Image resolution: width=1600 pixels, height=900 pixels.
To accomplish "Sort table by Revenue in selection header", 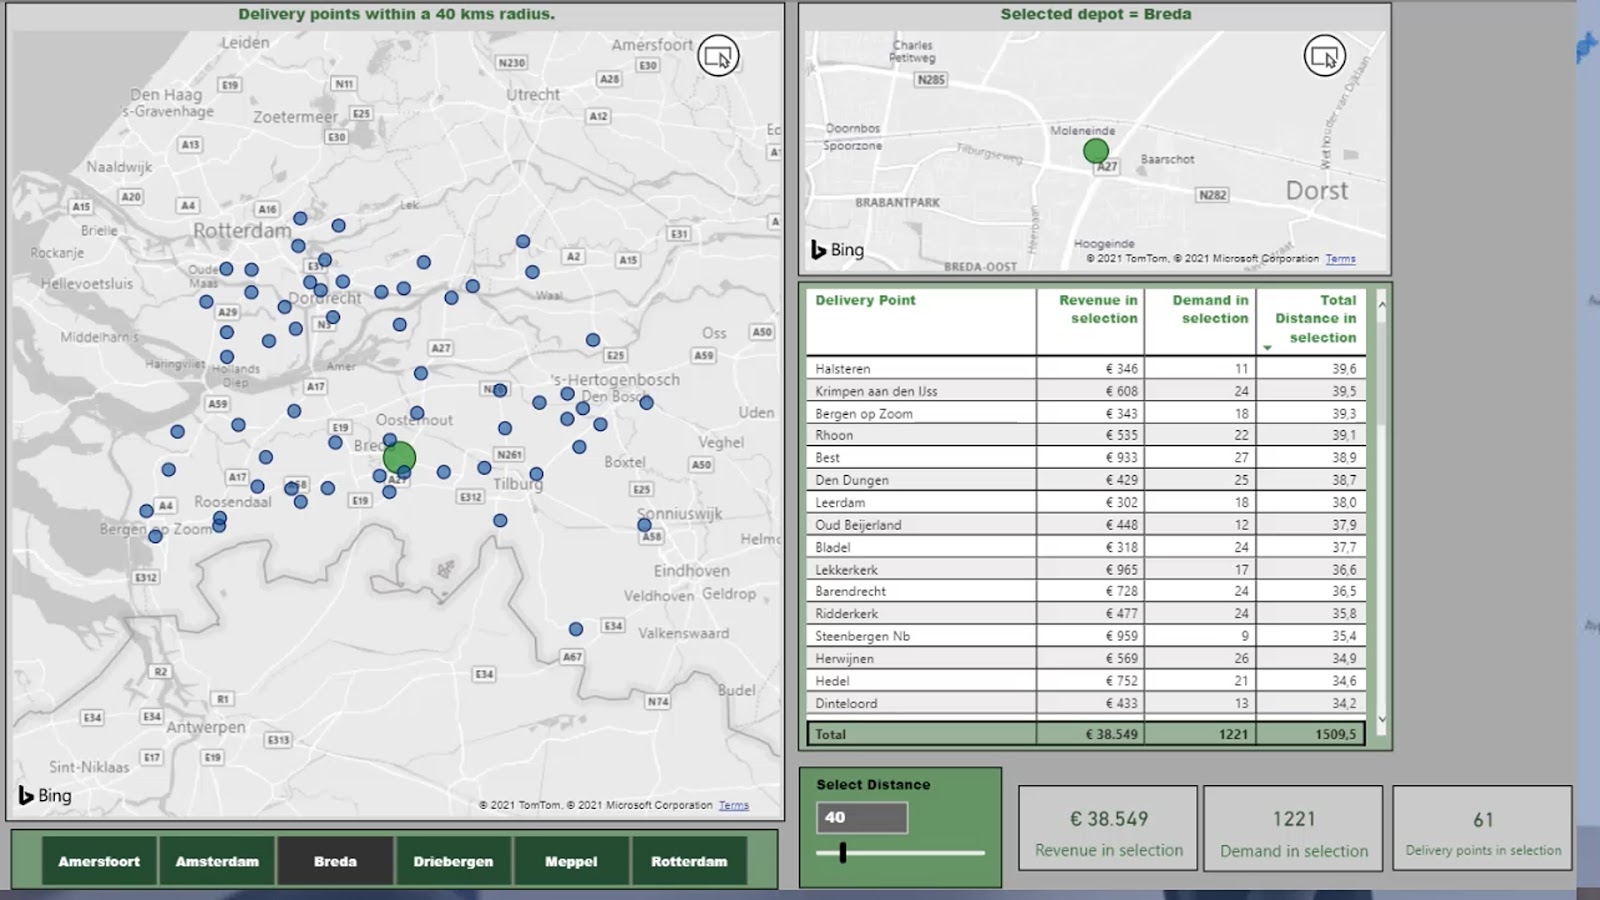I will (x=1097, y=309).
